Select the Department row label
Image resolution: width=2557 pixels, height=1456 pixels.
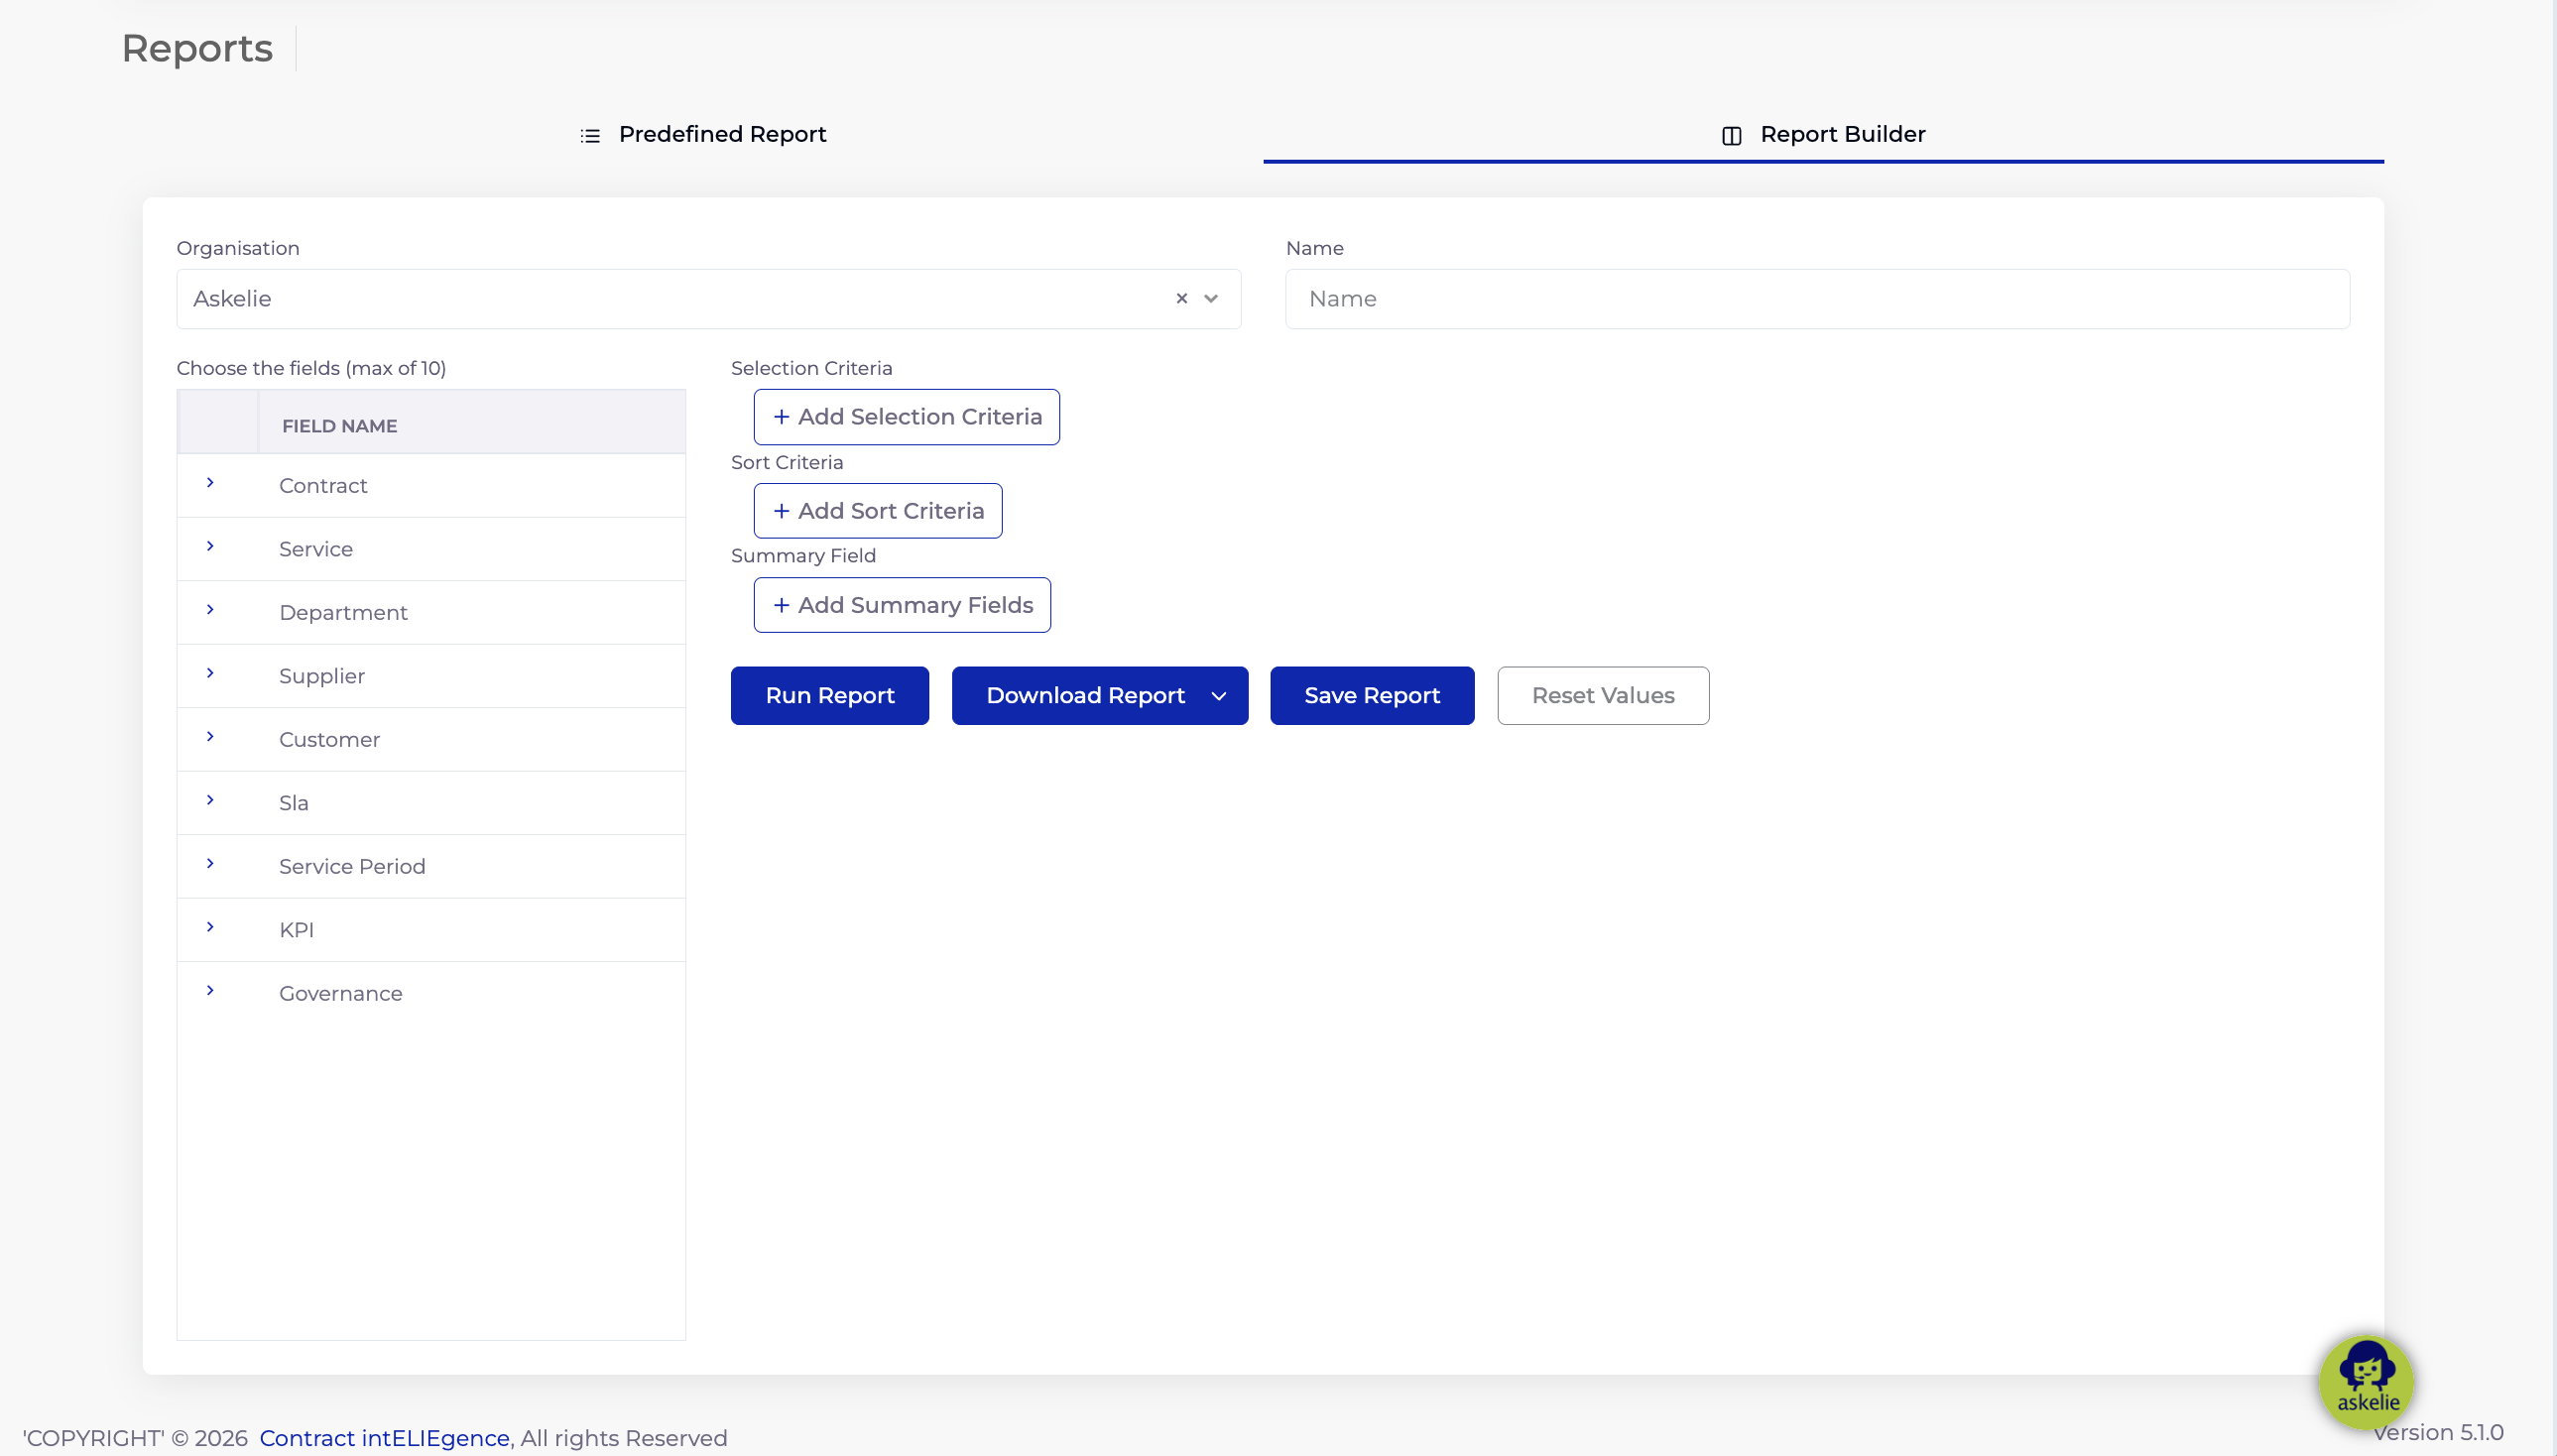343,613
